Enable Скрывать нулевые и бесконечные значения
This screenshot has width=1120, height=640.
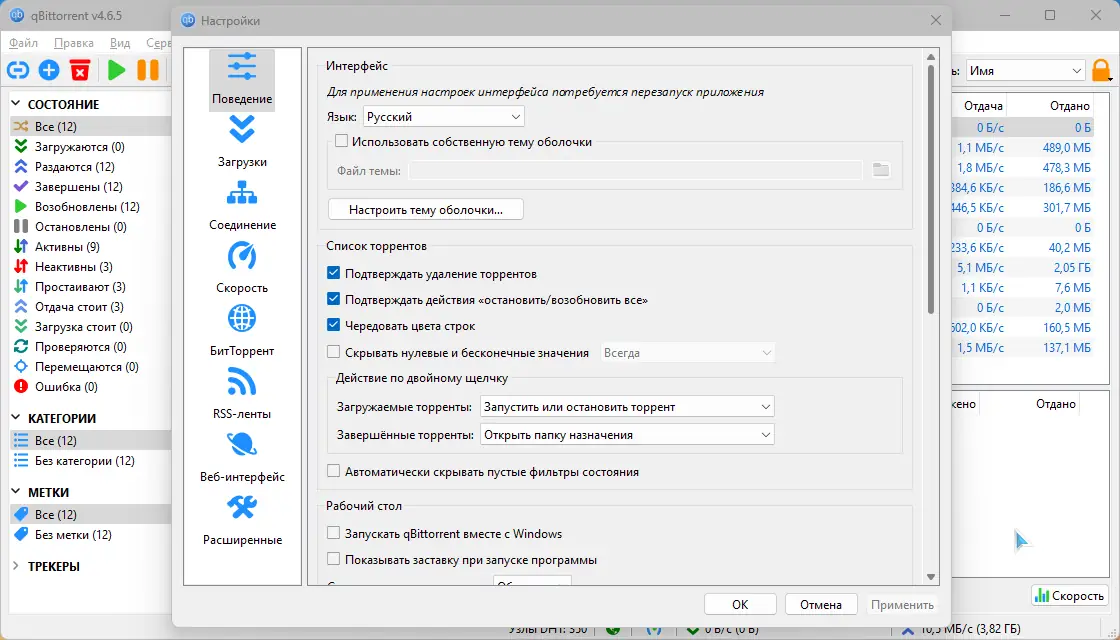click(x=334, y=352)
